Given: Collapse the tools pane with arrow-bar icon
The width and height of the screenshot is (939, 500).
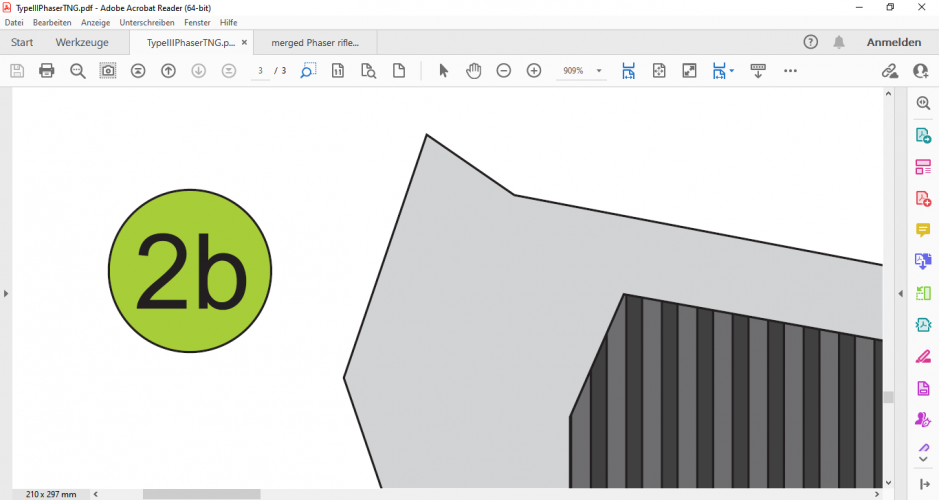Looking at the screenshot, I should (x=924, y=484).
